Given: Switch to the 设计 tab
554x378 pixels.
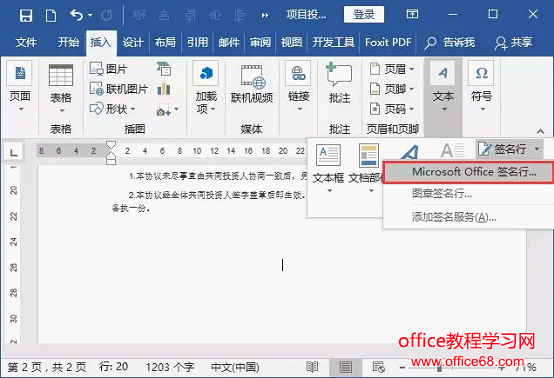Looking at the screenshot, I should click(x=133, y=42).
